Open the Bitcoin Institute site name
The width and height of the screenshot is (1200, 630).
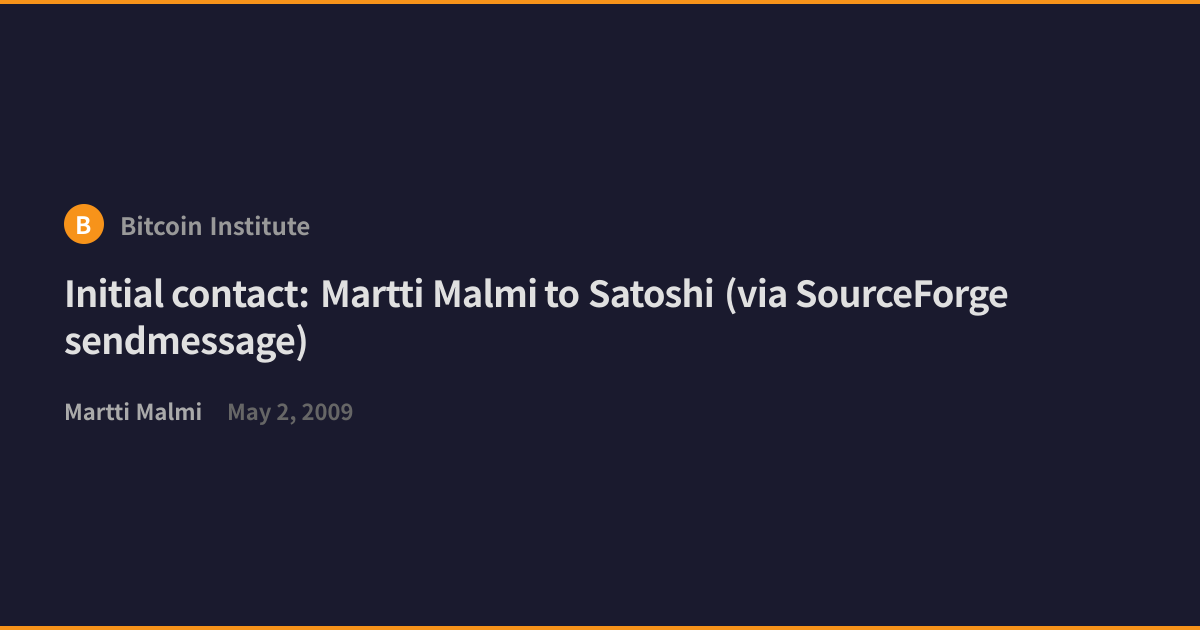tap(215, 226)
